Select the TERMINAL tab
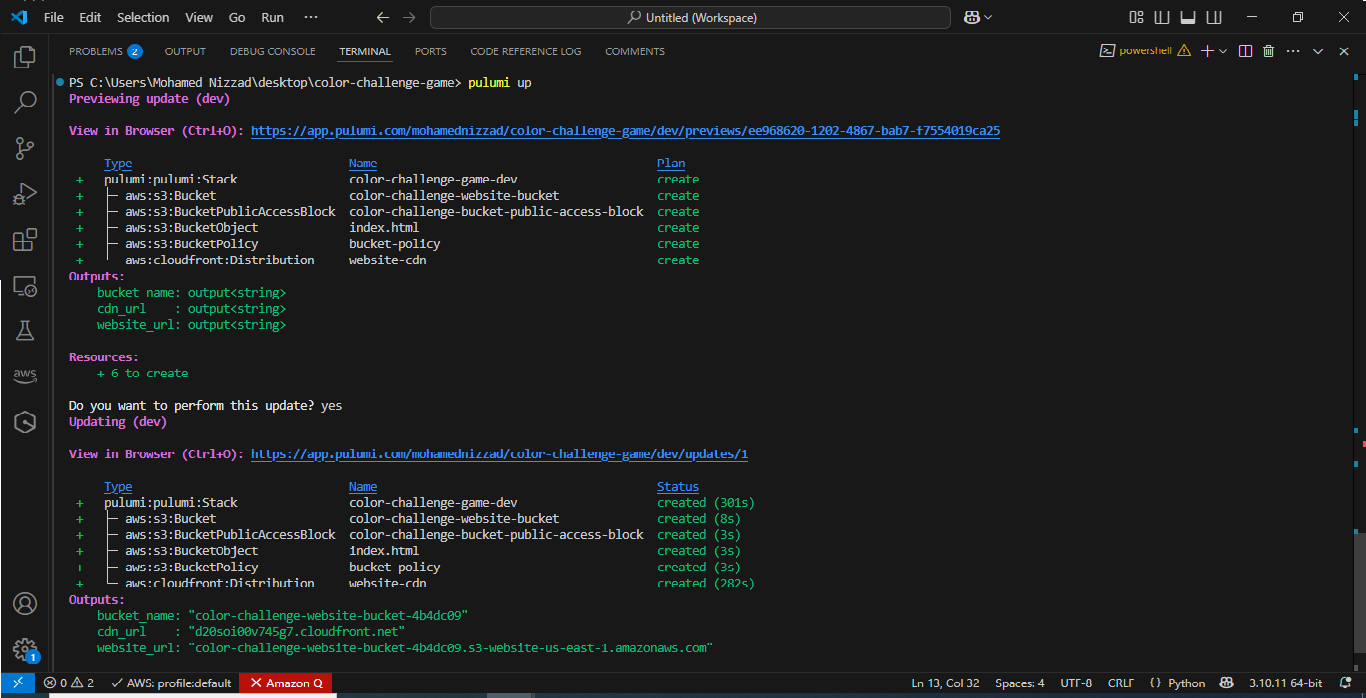 365,51
